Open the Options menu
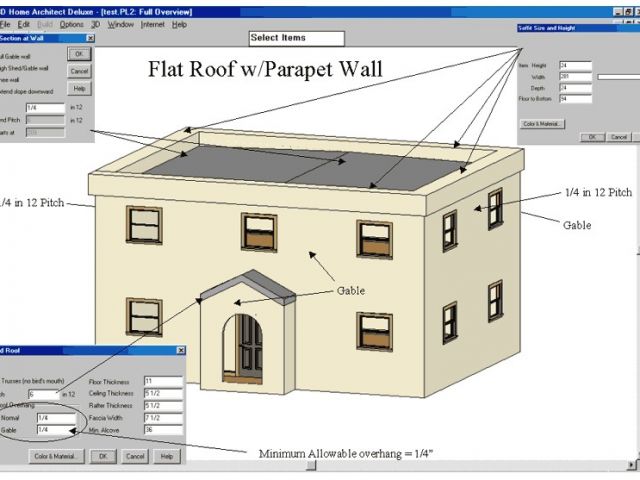 pyautogui.click(x=71, y=23)
